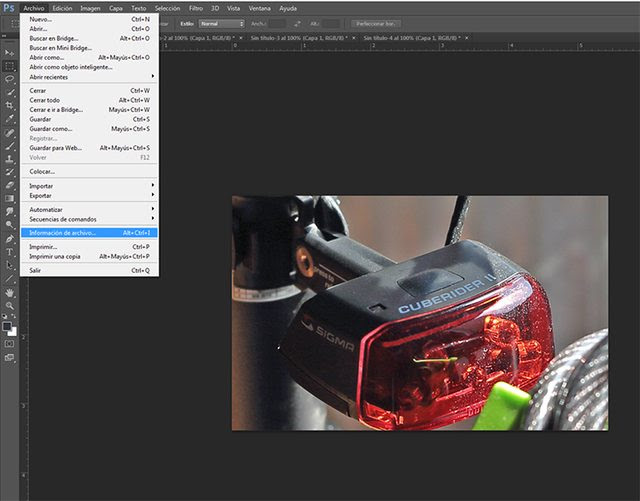
Task: Close the Sin título-4 document tab
Action: [467, 38]
